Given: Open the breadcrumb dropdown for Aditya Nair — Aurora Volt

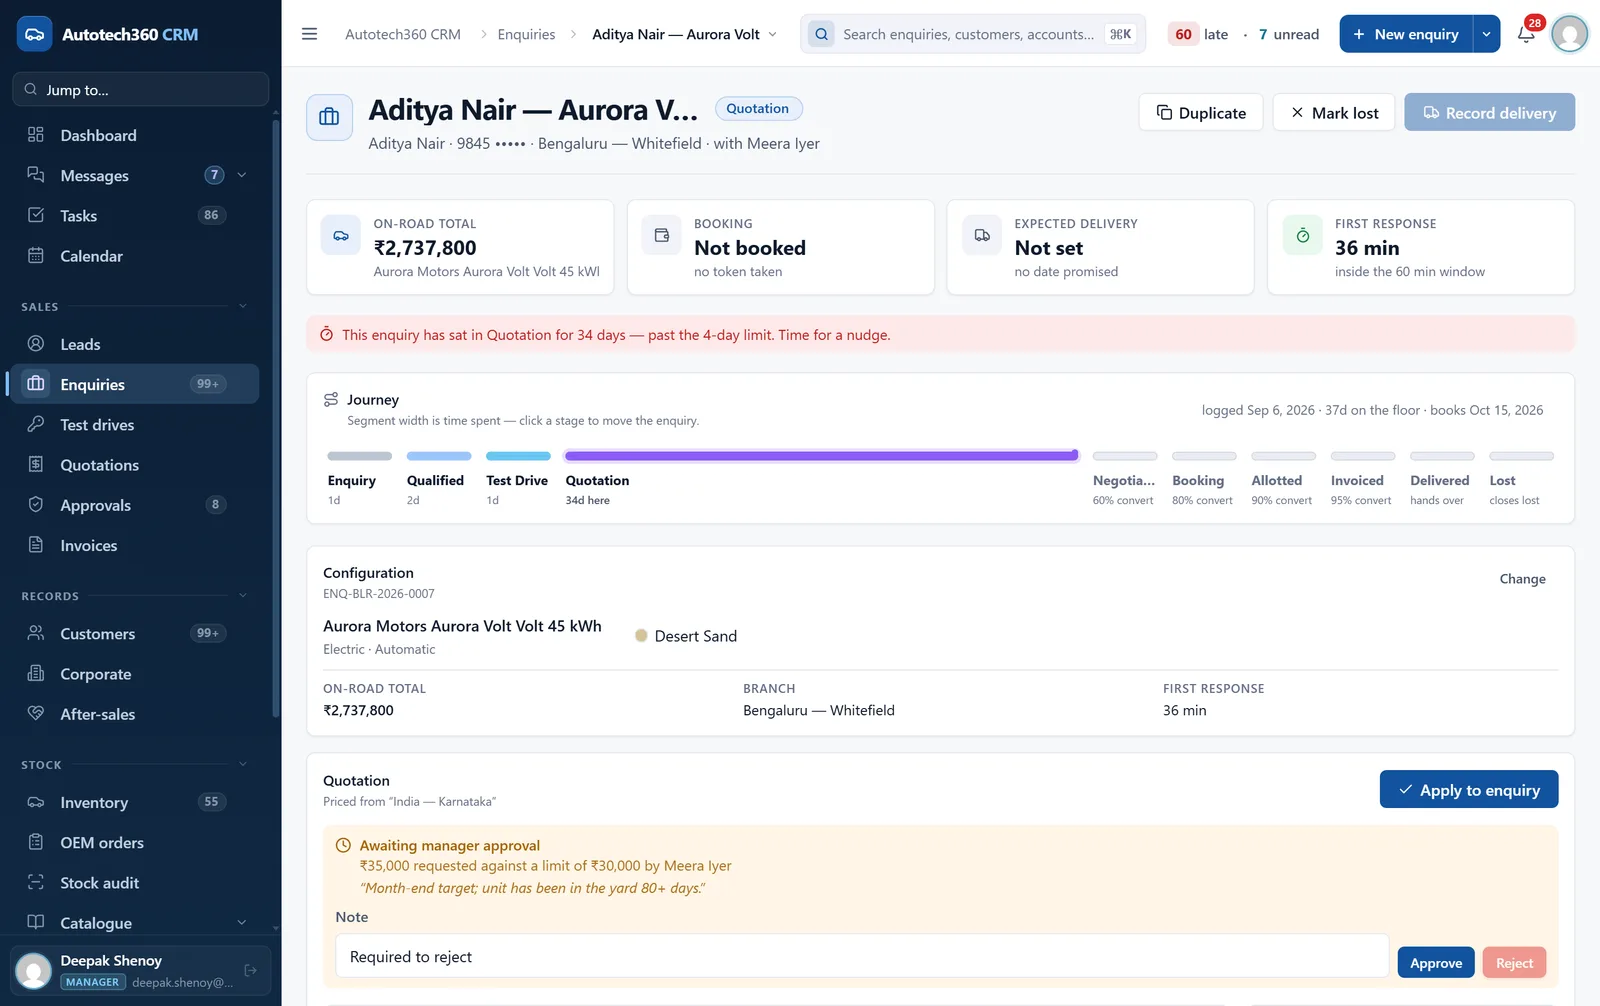Looking at the screenshot, I should pyautogui.click(x=772, y=34).
